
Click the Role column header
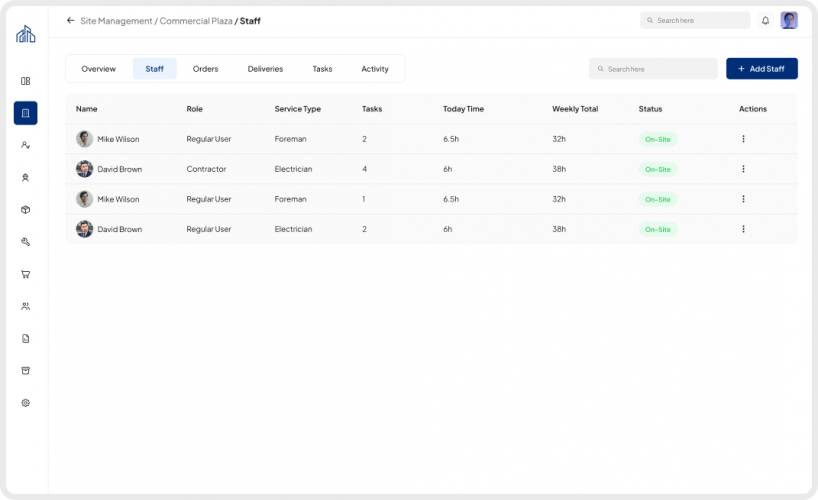pos(195,109)
